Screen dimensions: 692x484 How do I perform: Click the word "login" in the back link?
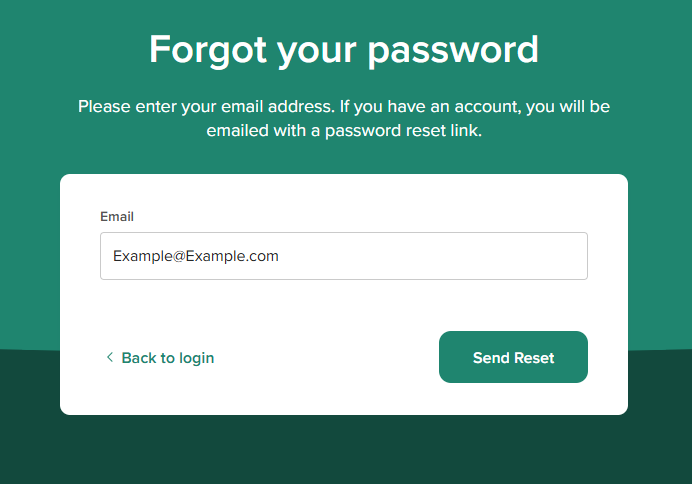click(x=195, y=358)
